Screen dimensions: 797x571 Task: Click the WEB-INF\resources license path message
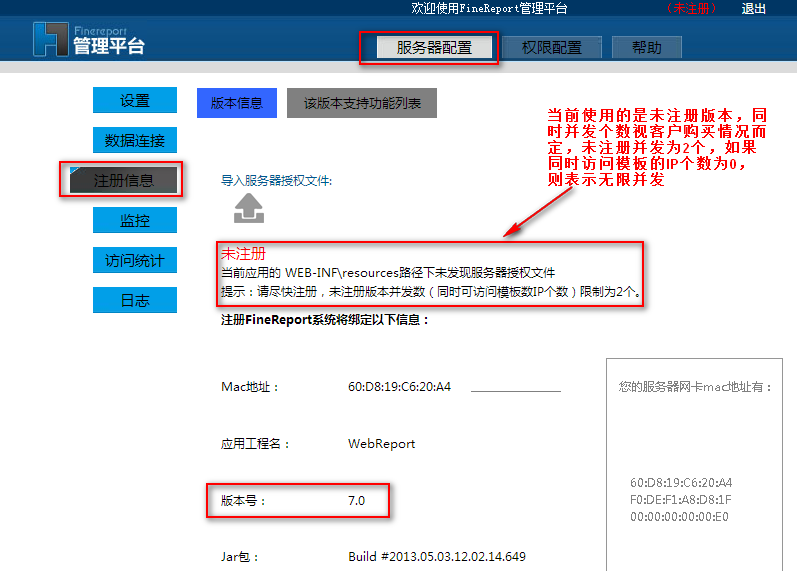(x=388, y=273)
